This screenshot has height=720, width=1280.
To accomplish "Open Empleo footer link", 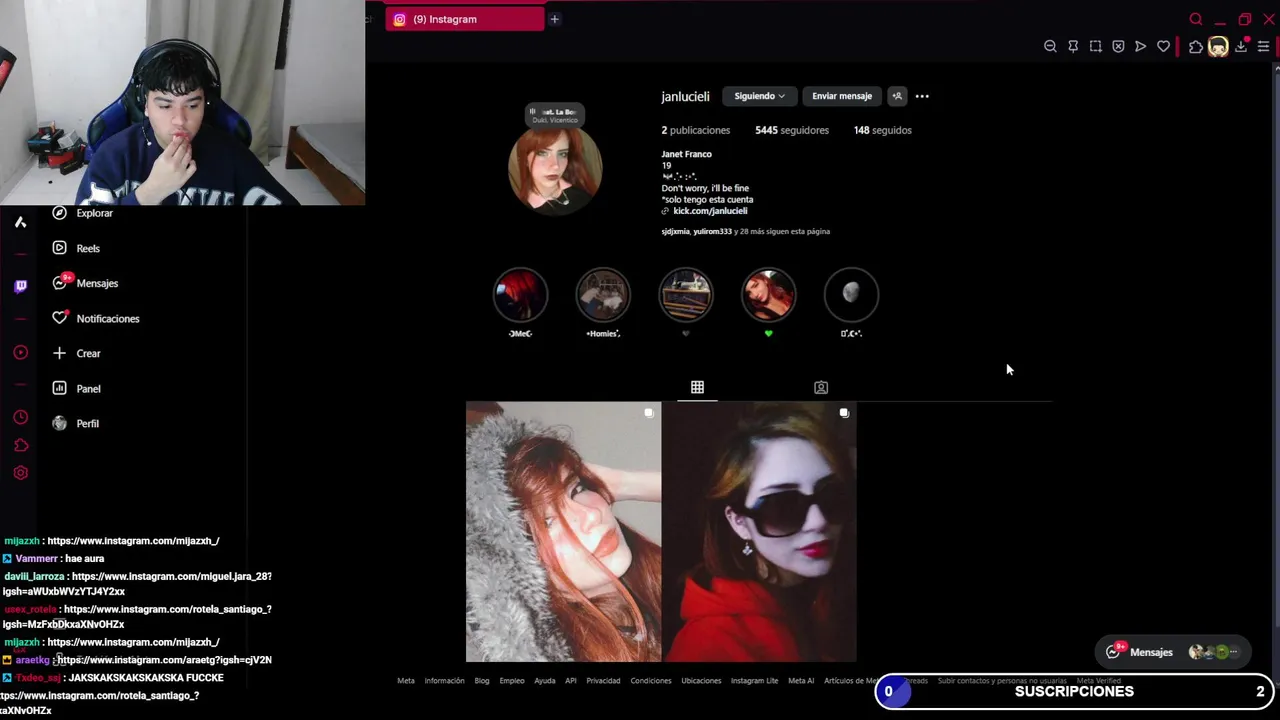I will 512,681.
